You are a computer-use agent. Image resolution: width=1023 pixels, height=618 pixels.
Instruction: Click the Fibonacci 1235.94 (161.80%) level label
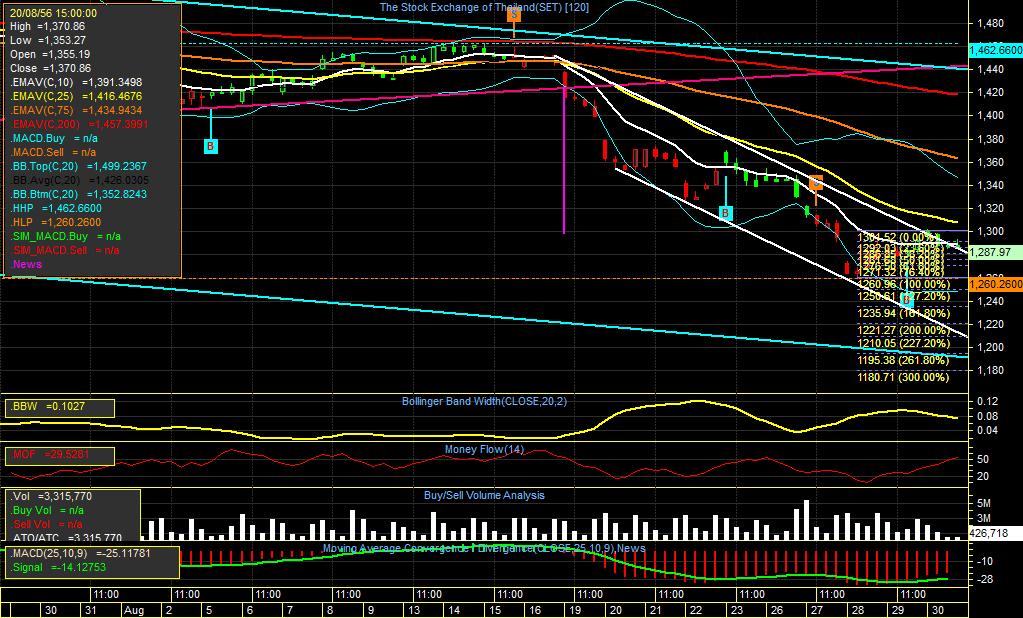tap(904, 313)
